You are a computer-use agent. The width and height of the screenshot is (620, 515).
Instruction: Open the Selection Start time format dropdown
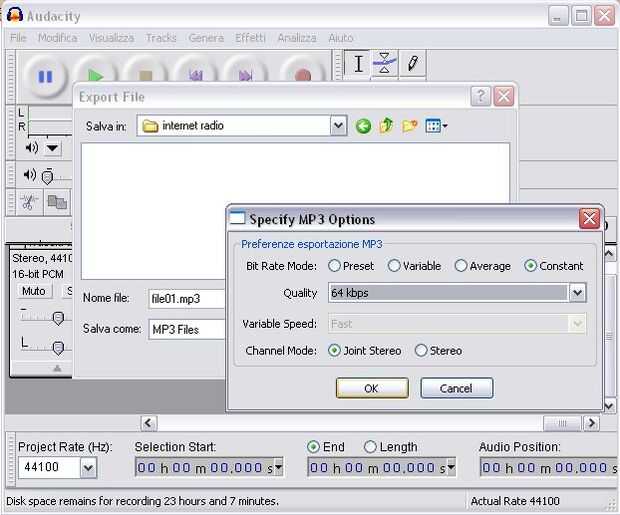[x=278, y=468]
